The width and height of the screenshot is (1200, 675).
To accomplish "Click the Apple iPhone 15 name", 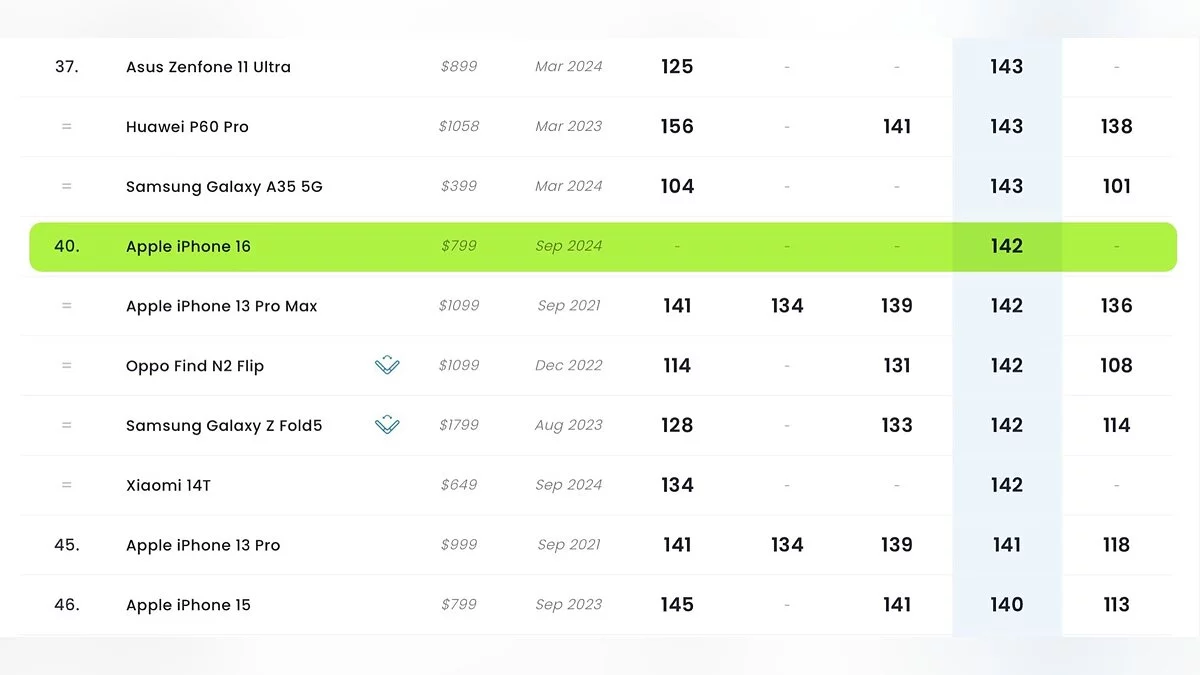I will coord(188,605).
